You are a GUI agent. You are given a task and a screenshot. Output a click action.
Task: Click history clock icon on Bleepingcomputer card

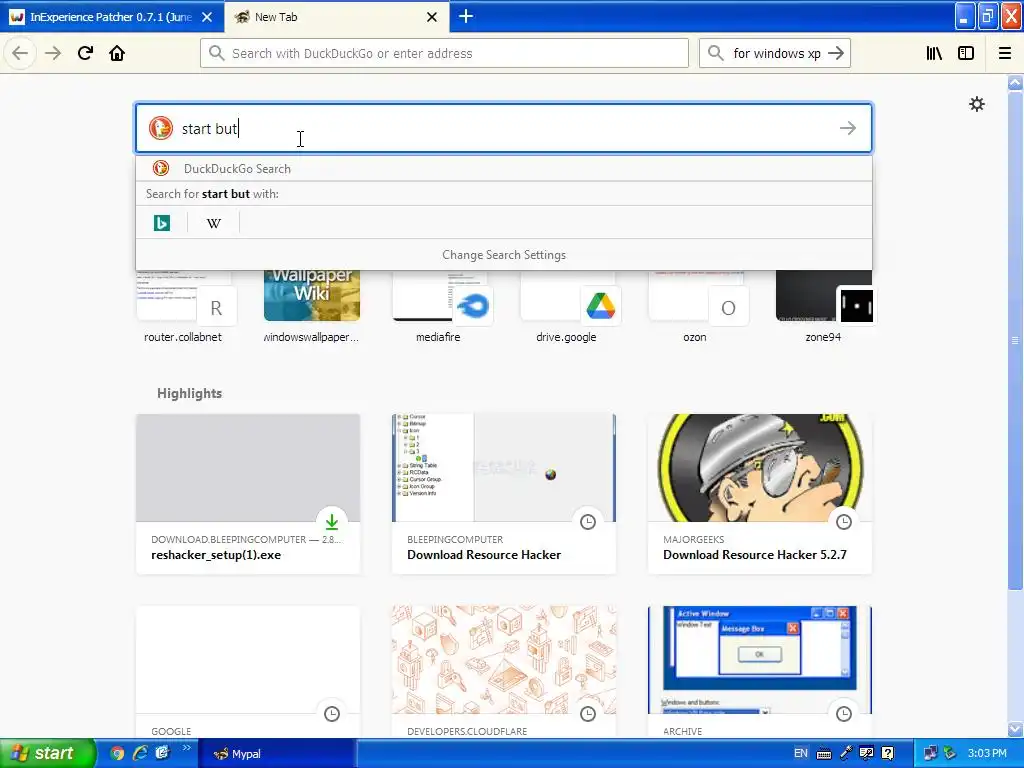(588, 522)
